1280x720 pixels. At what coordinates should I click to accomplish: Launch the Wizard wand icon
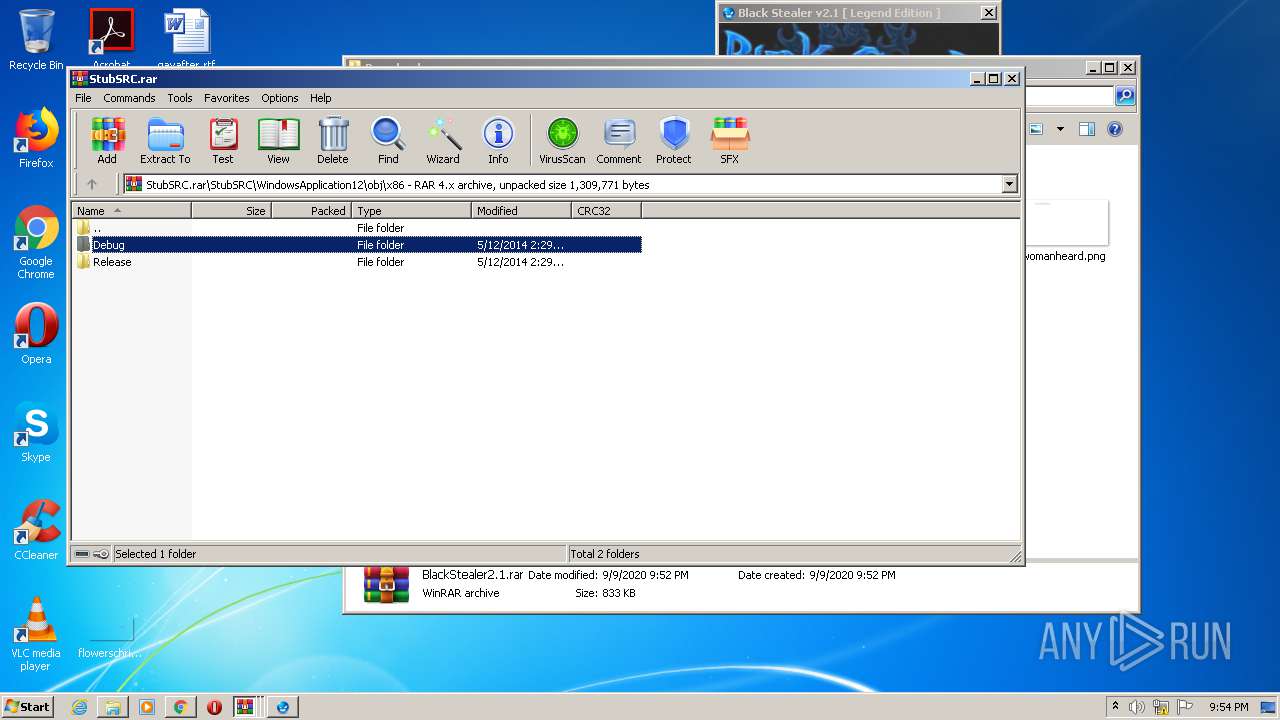(443, 140)
